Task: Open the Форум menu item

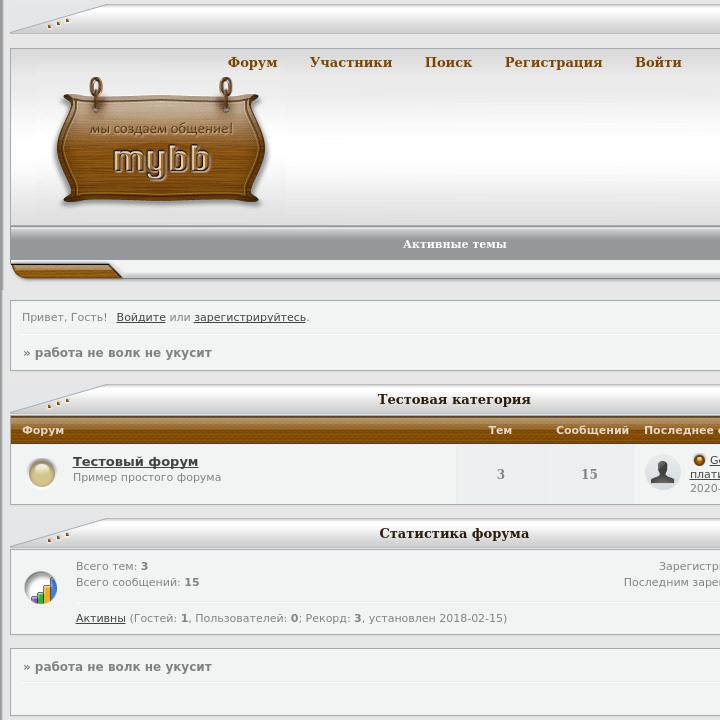Action: click(253, 62)
